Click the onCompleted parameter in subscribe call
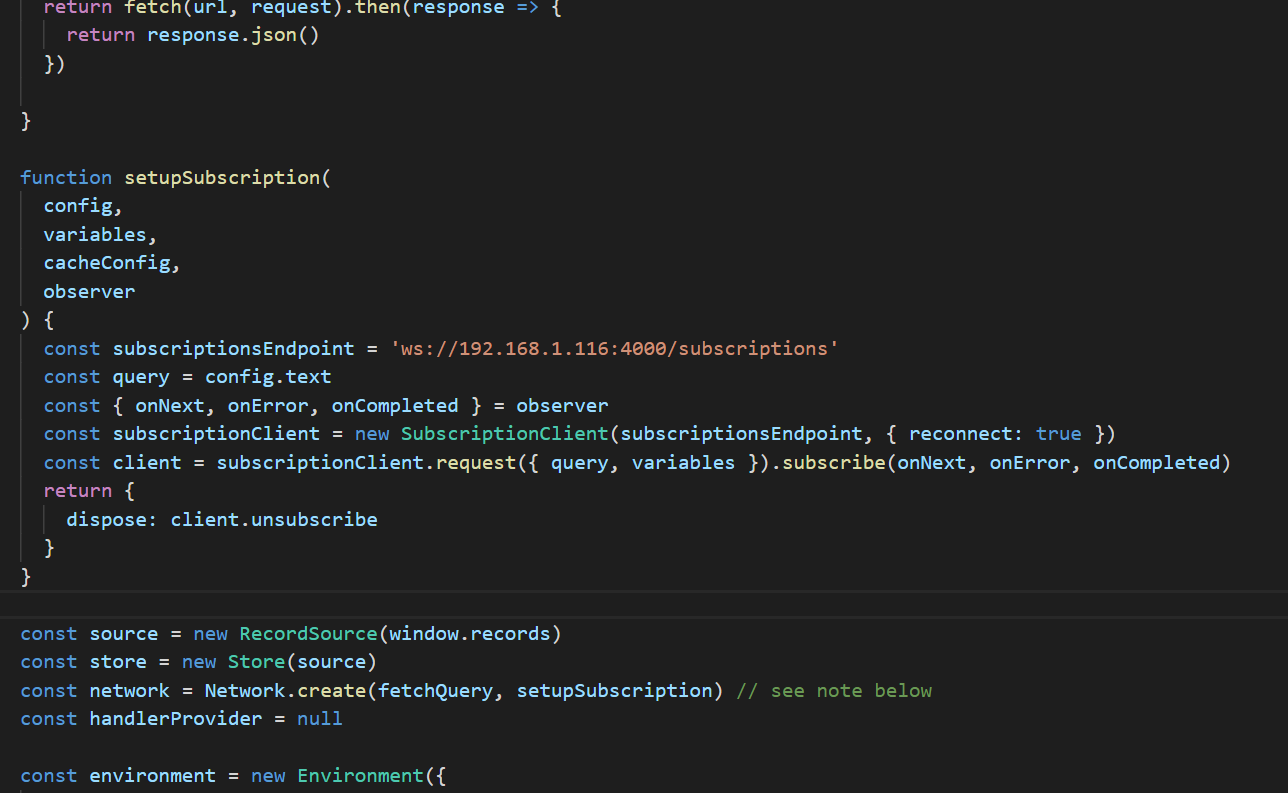This screenshot has height=793, width=1288. (x=1157, y=462)
